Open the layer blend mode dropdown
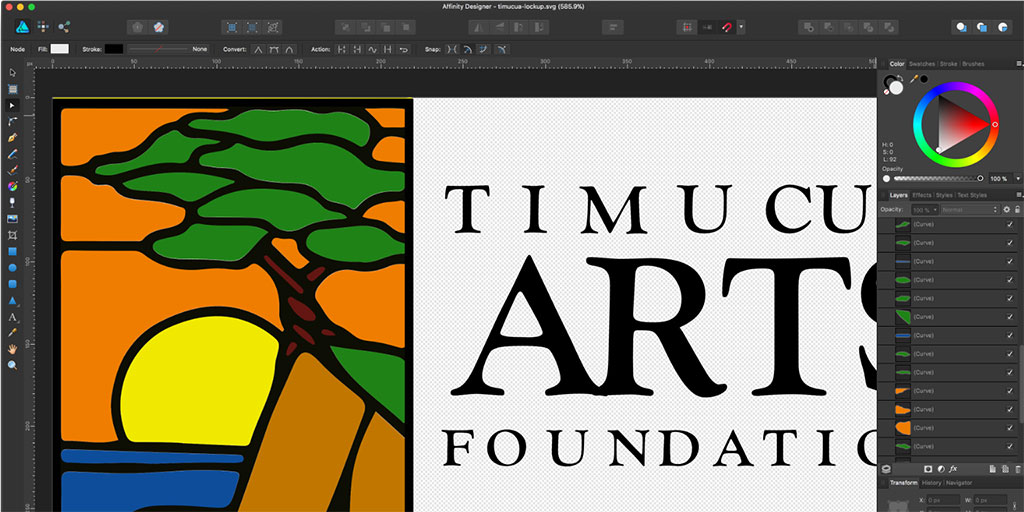 coord(970,210)
